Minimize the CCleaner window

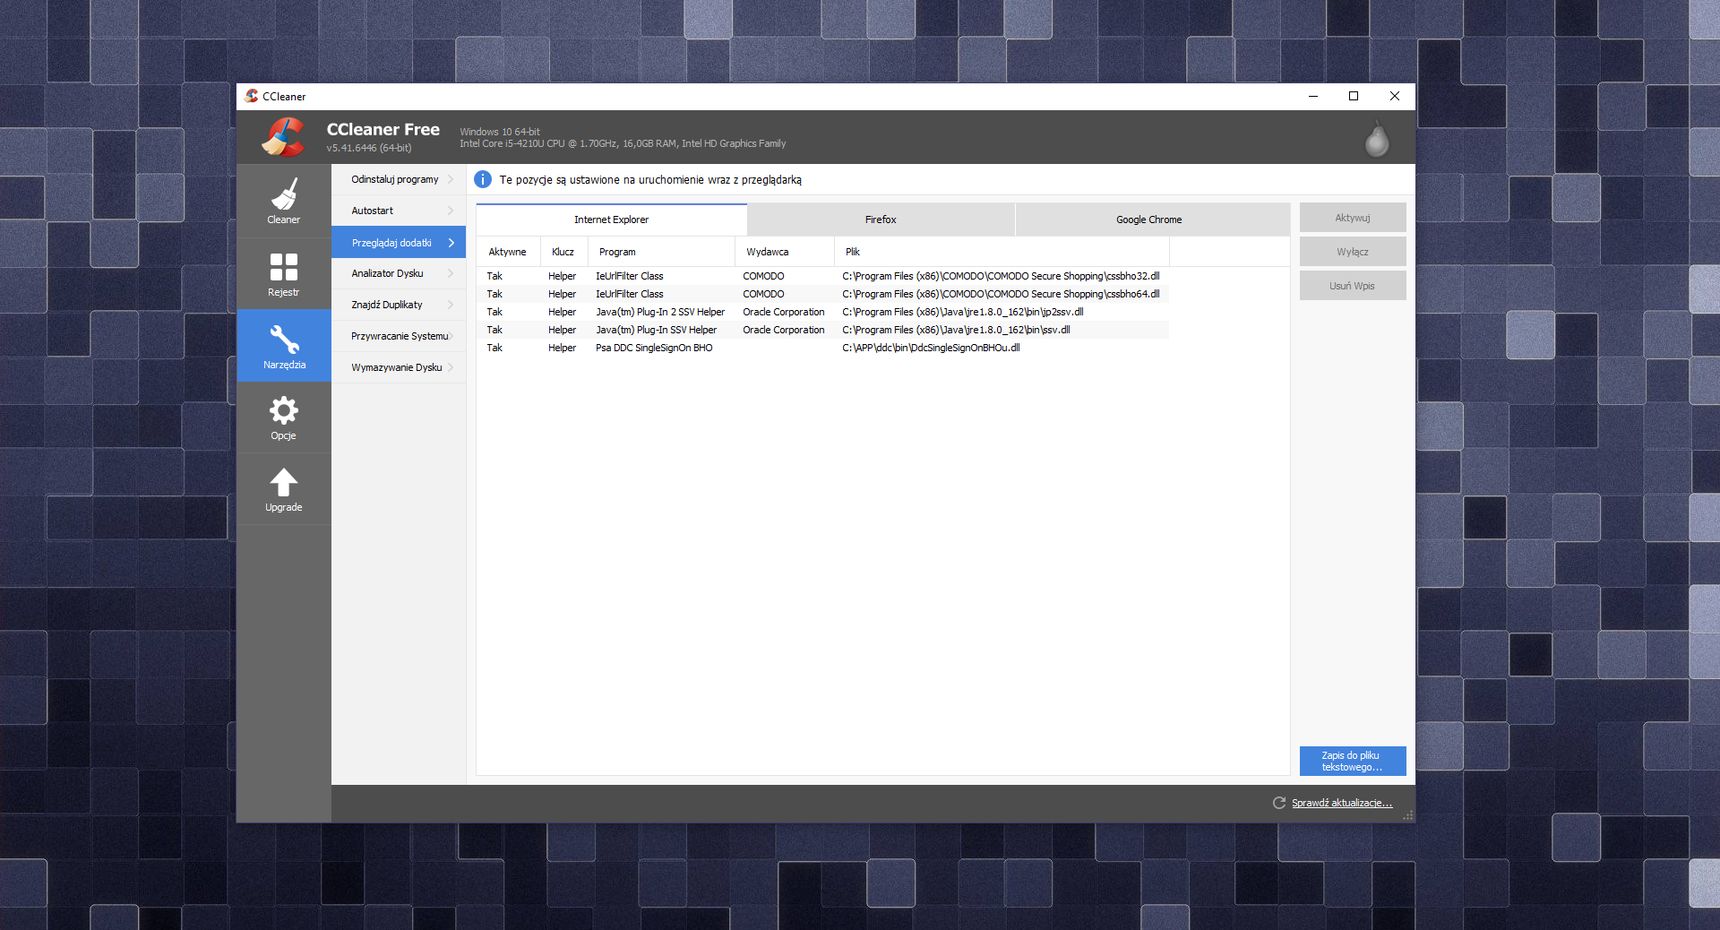(x=1313, y=96)
